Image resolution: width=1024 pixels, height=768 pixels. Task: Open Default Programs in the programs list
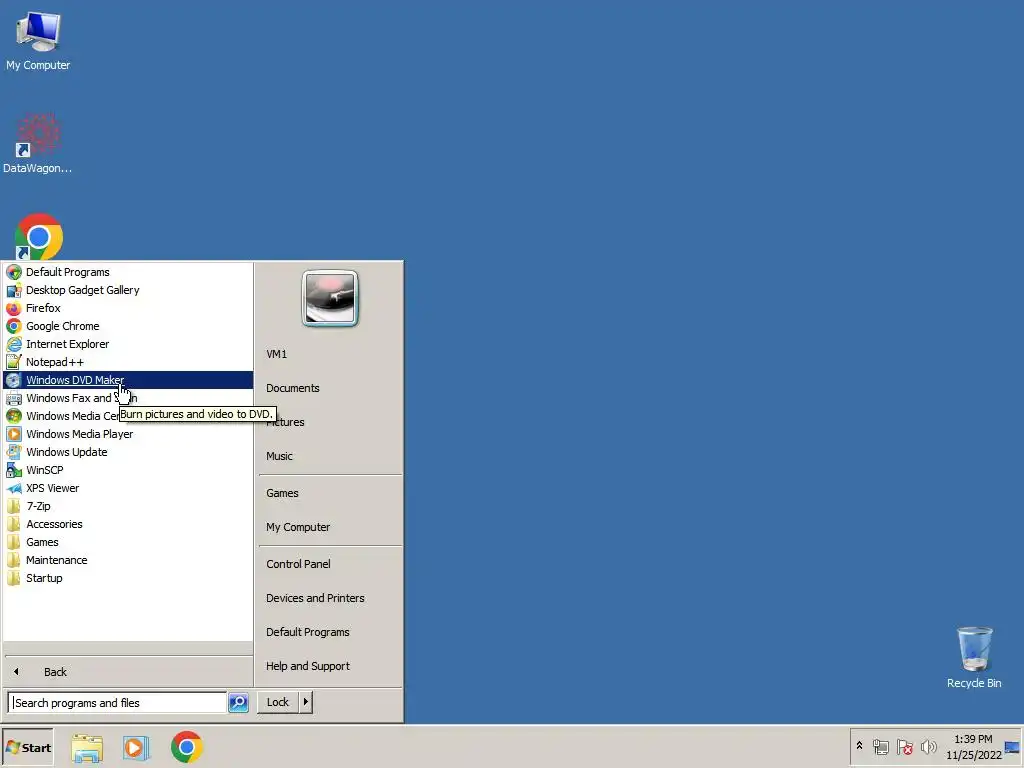click(128, 272)
